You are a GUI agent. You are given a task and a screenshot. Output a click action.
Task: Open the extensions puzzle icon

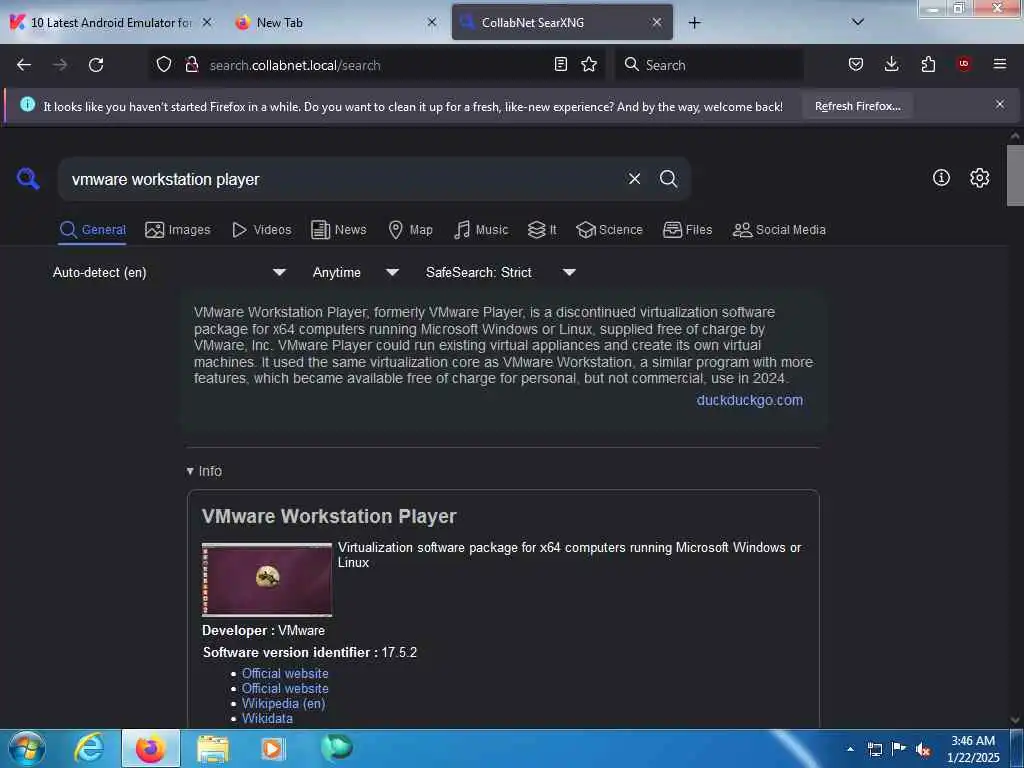pyautogui.click(x=928, y=64)
